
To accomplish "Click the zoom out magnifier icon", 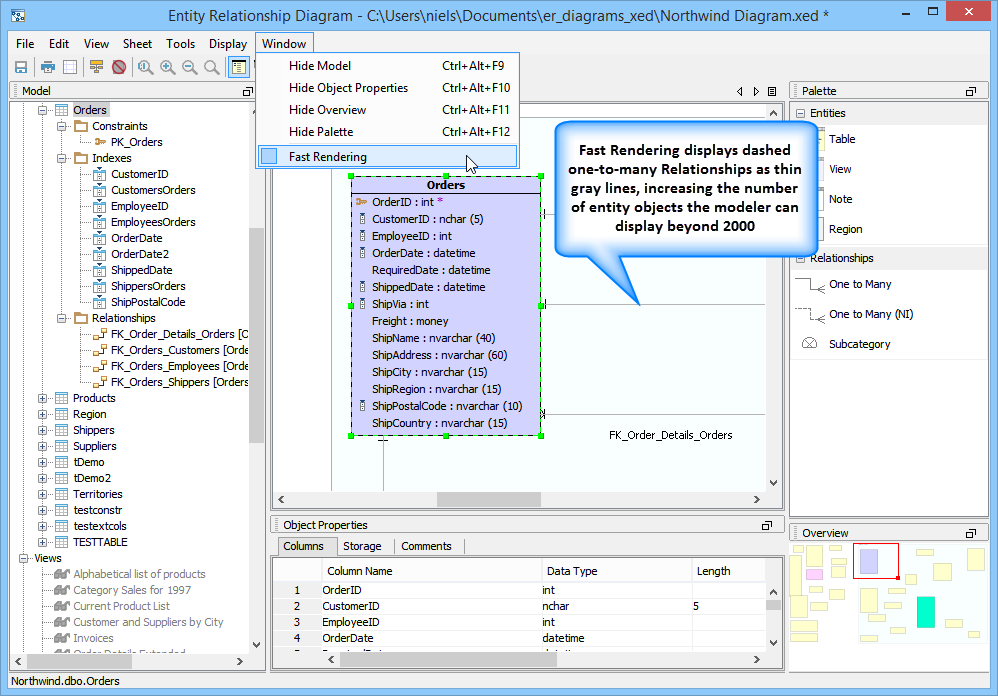I will pos(190,67).
